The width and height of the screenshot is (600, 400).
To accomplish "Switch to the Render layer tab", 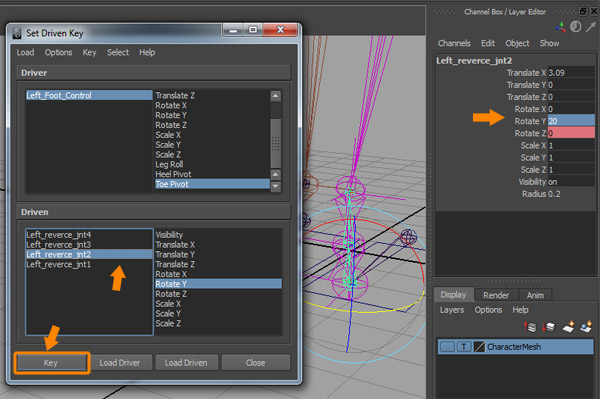I will (496, 294).
